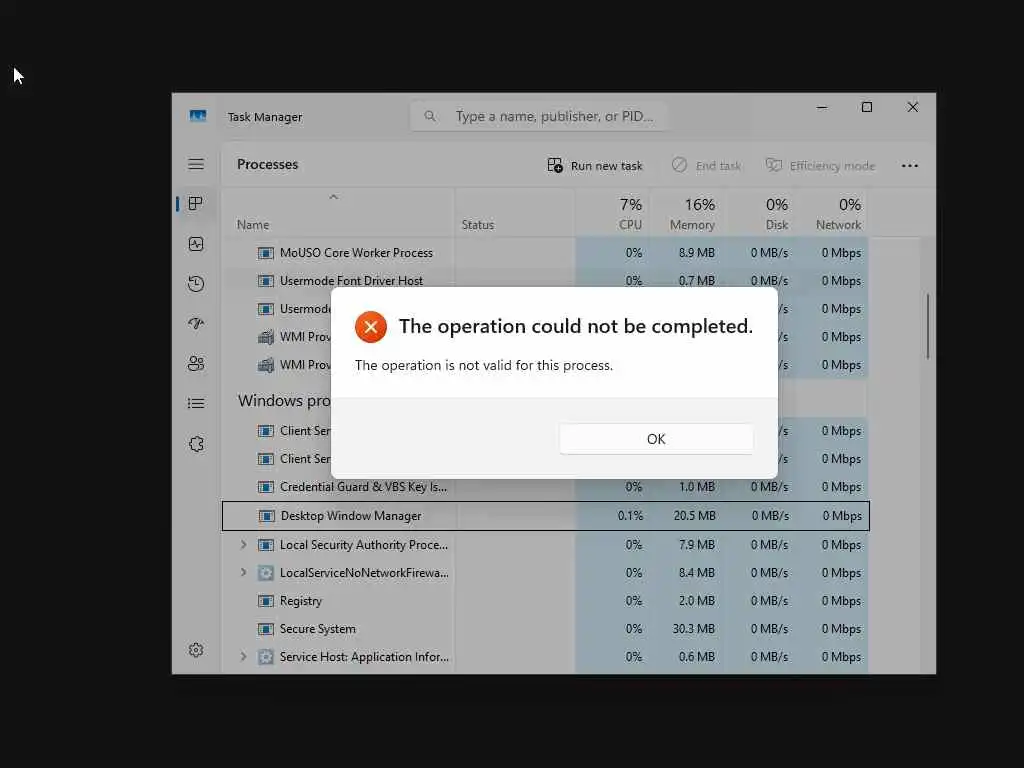1024x768 pixels.
Task: Open the Users sidebar icon
Action: click(196, 364)
